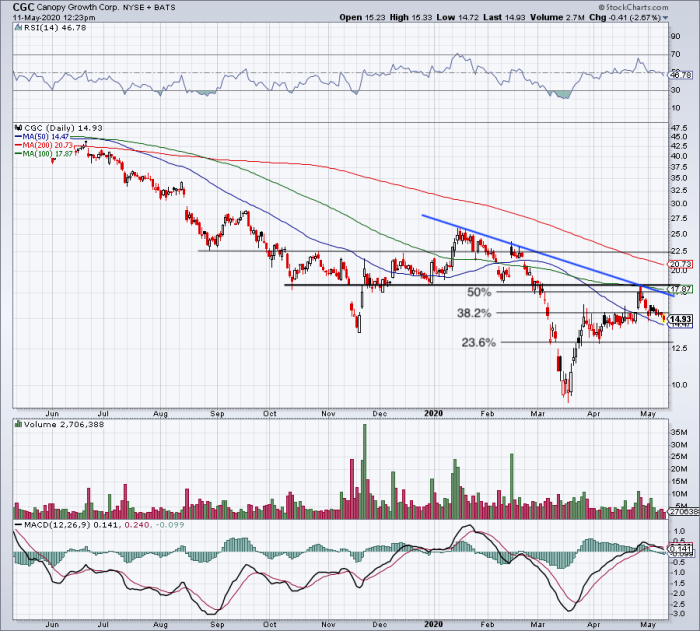Click the blue descending trendline
700x631 pixels.
pos(548,256)
